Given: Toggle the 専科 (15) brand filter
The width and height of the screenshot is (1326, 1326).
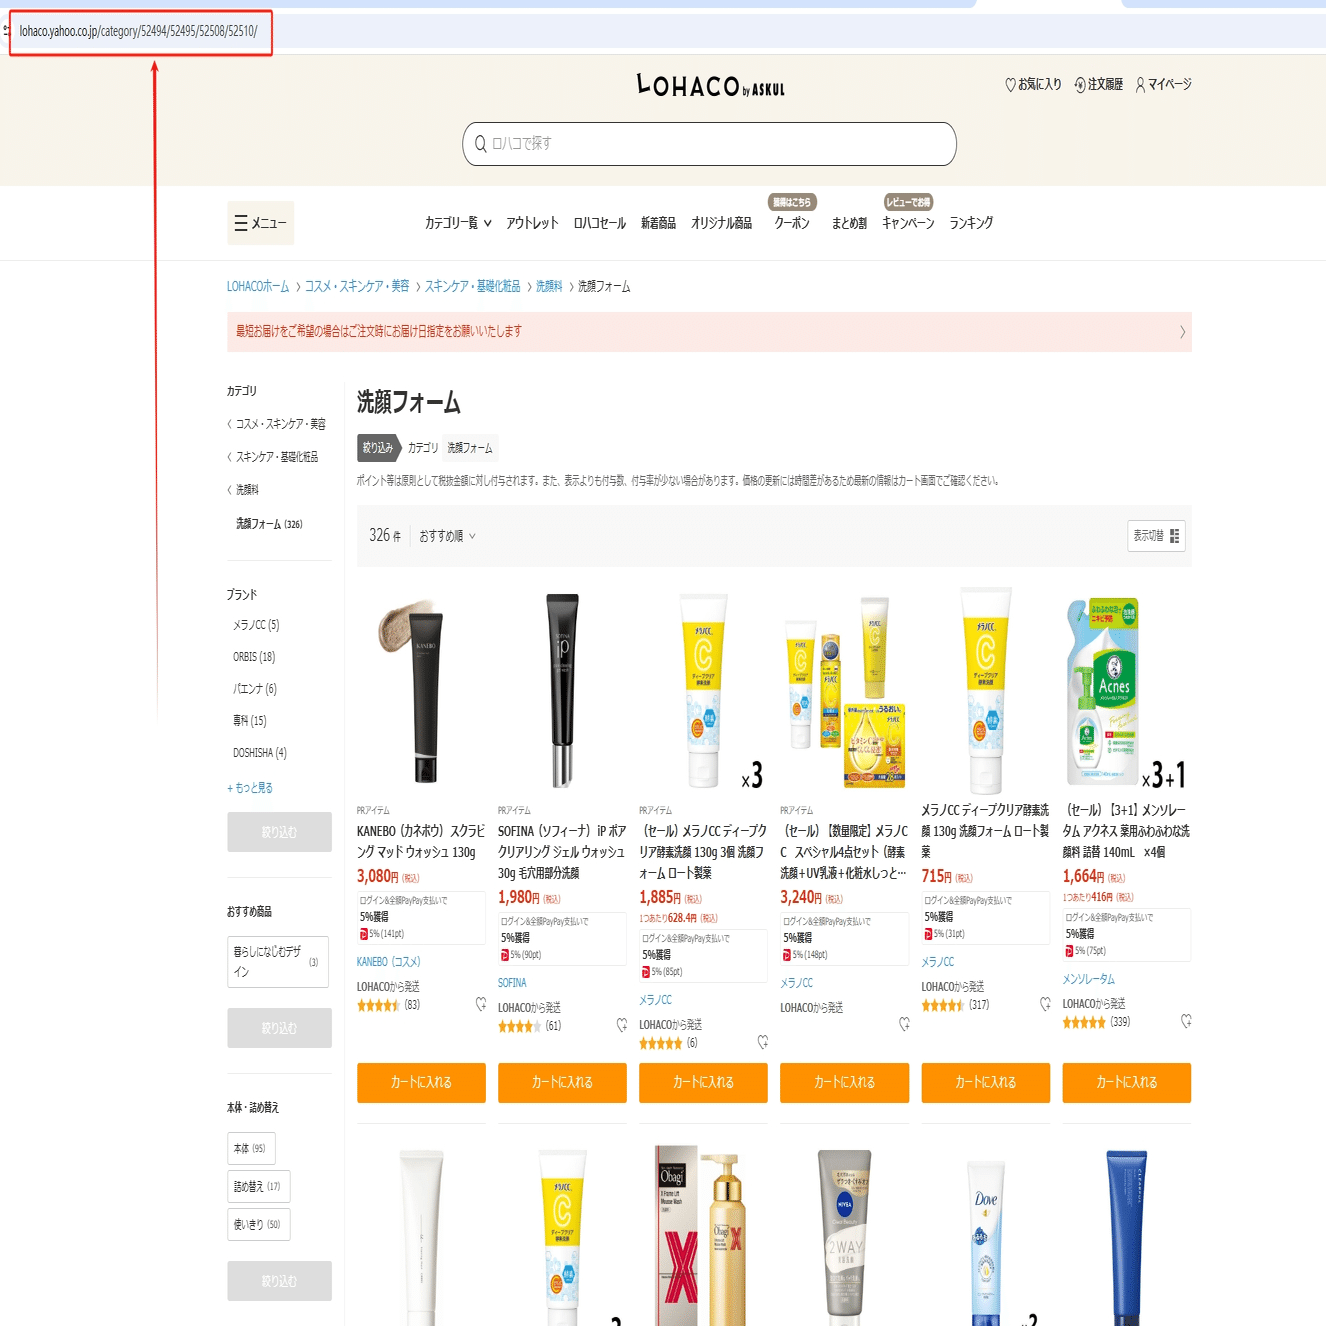Looking at the screenshot, I should pos(250,721).
